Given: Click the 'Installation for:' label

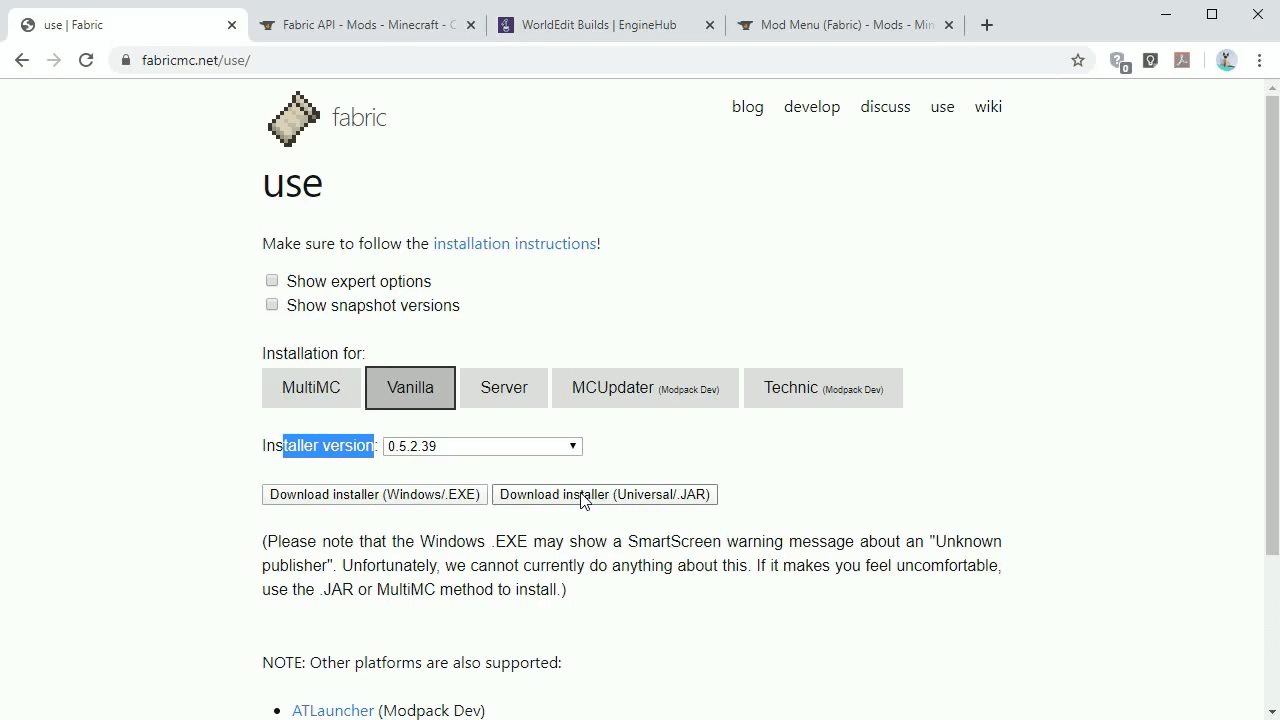Looking at the screenshot, I should click(x=314, y=354).
